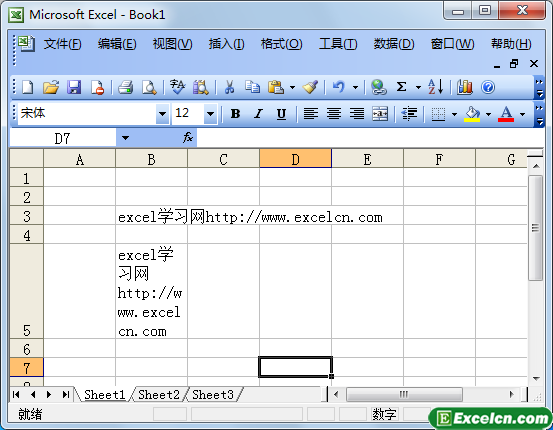Open the Chart Wizard icon
The image size is (553, 430).
(x=464, y=87)
